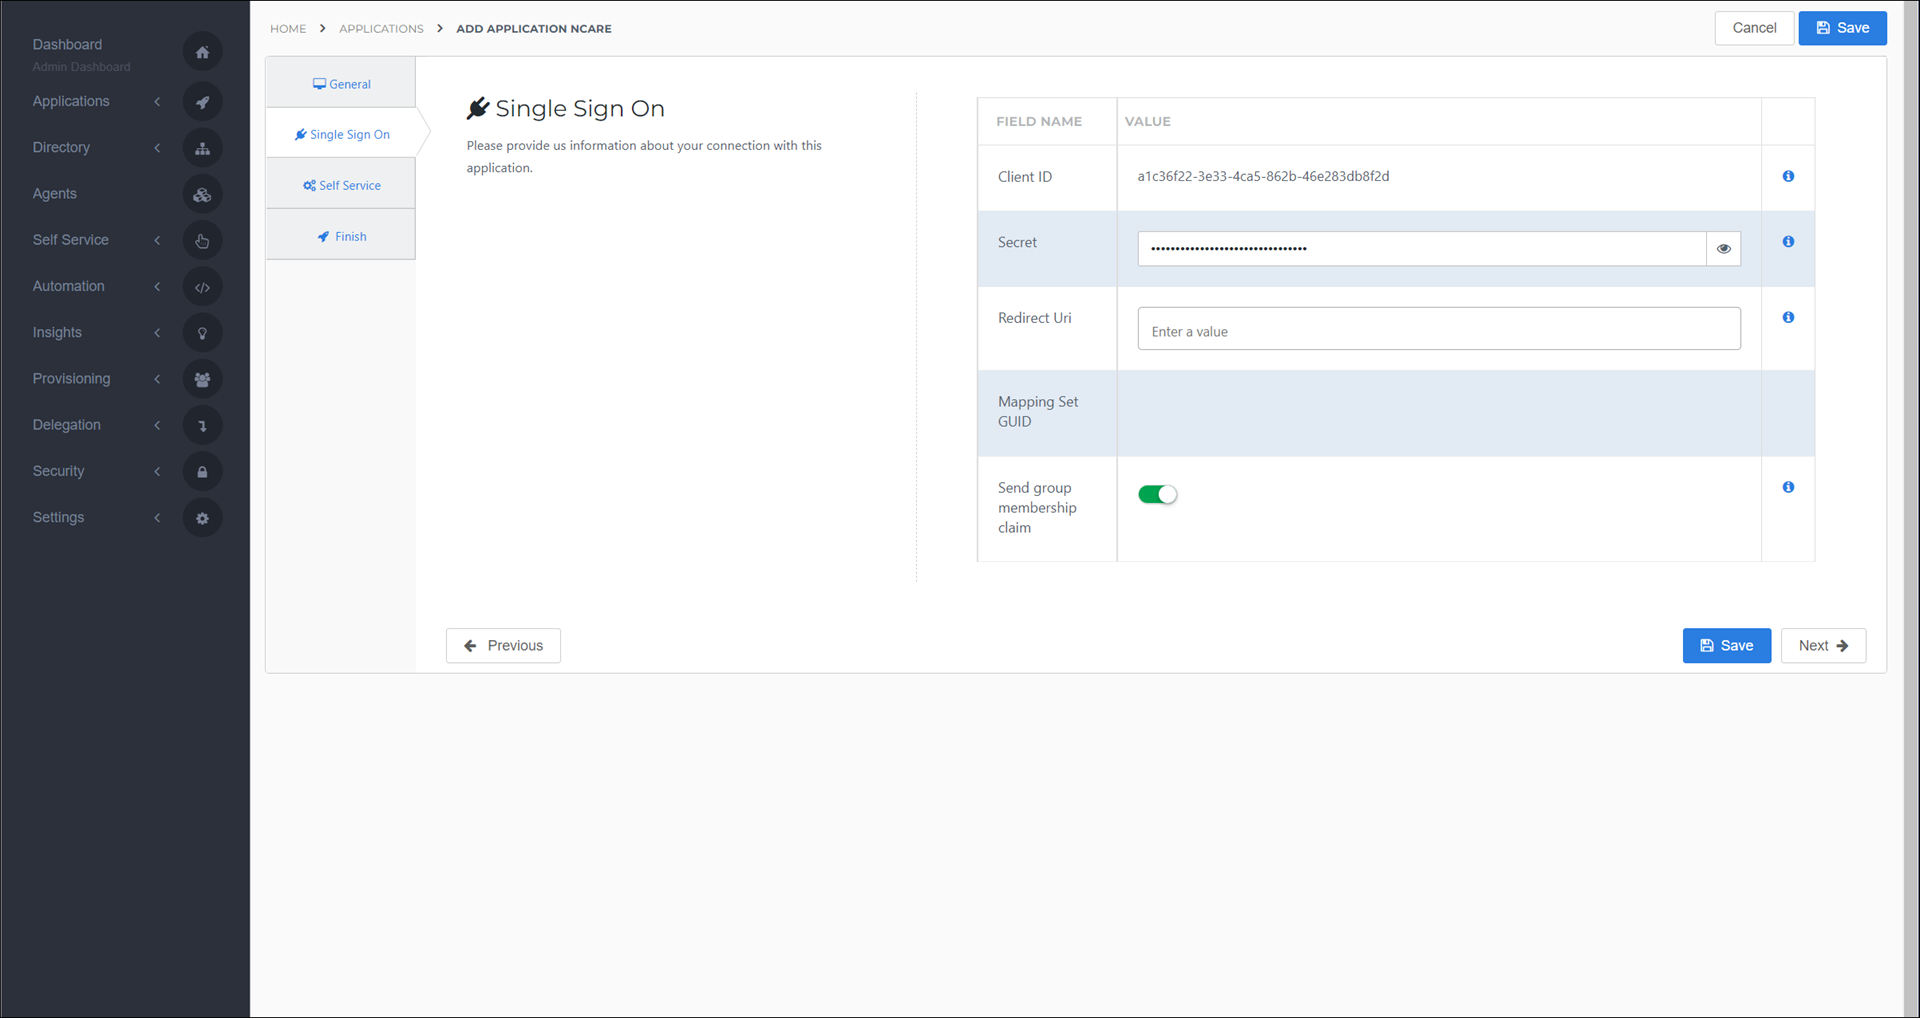Click the Client ID value text
This screenshot has width=1920, height=1019.
tap(1263, 176)
